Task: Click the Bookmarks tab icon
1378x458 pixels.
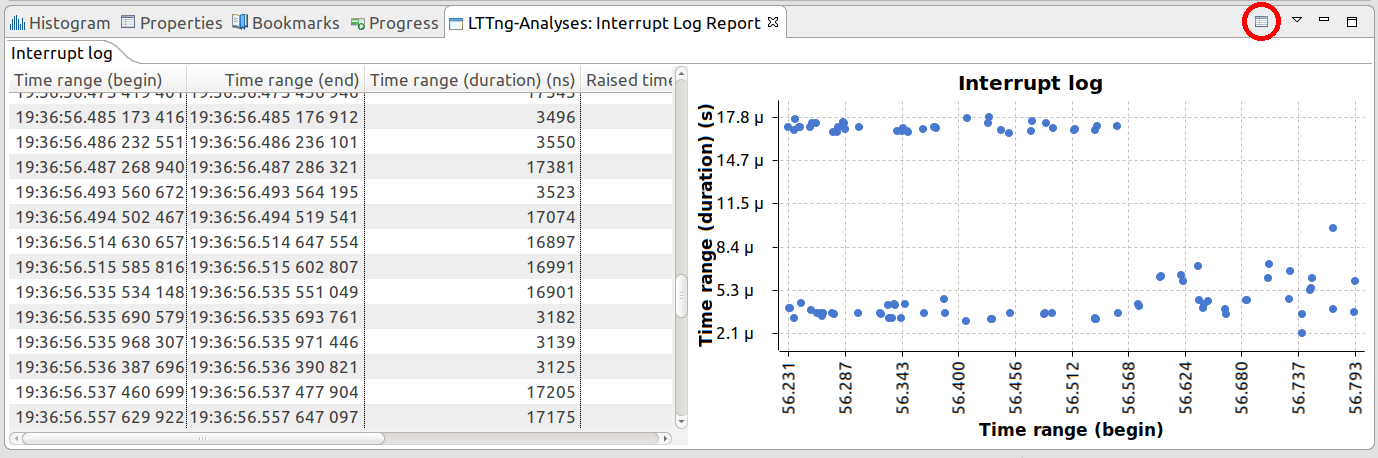Action: [x=240, y=23]
